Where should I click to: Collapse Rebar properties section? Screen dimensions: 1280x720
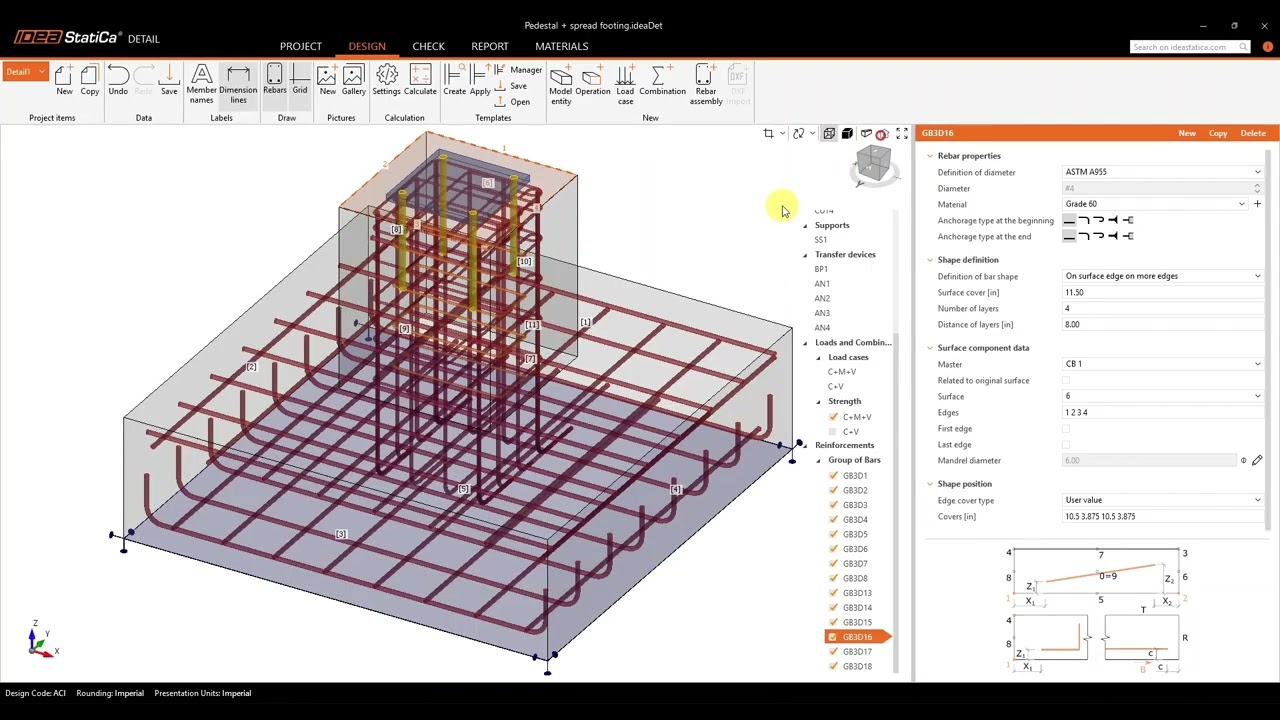tap(930, 156)
